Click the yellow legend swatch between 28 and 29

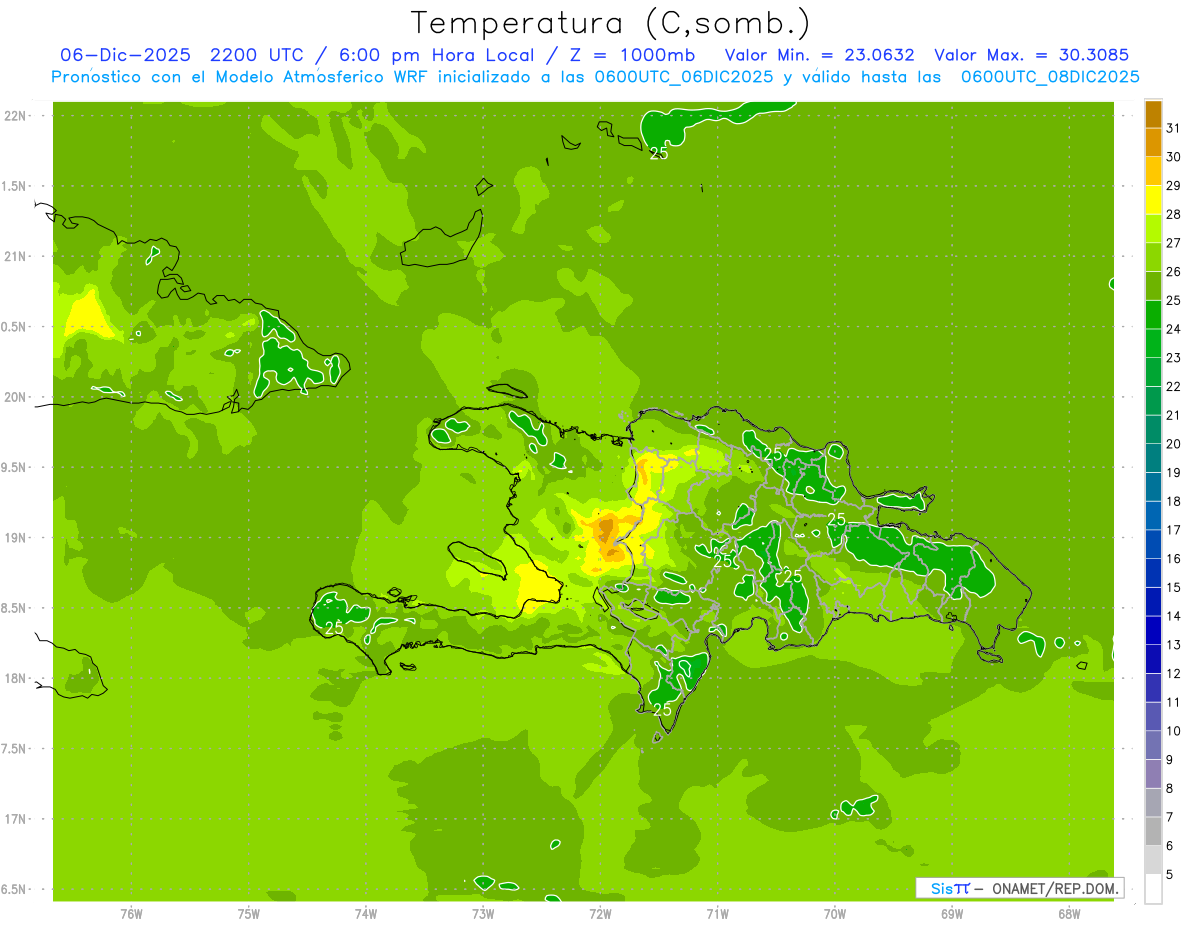[1153, 200]
